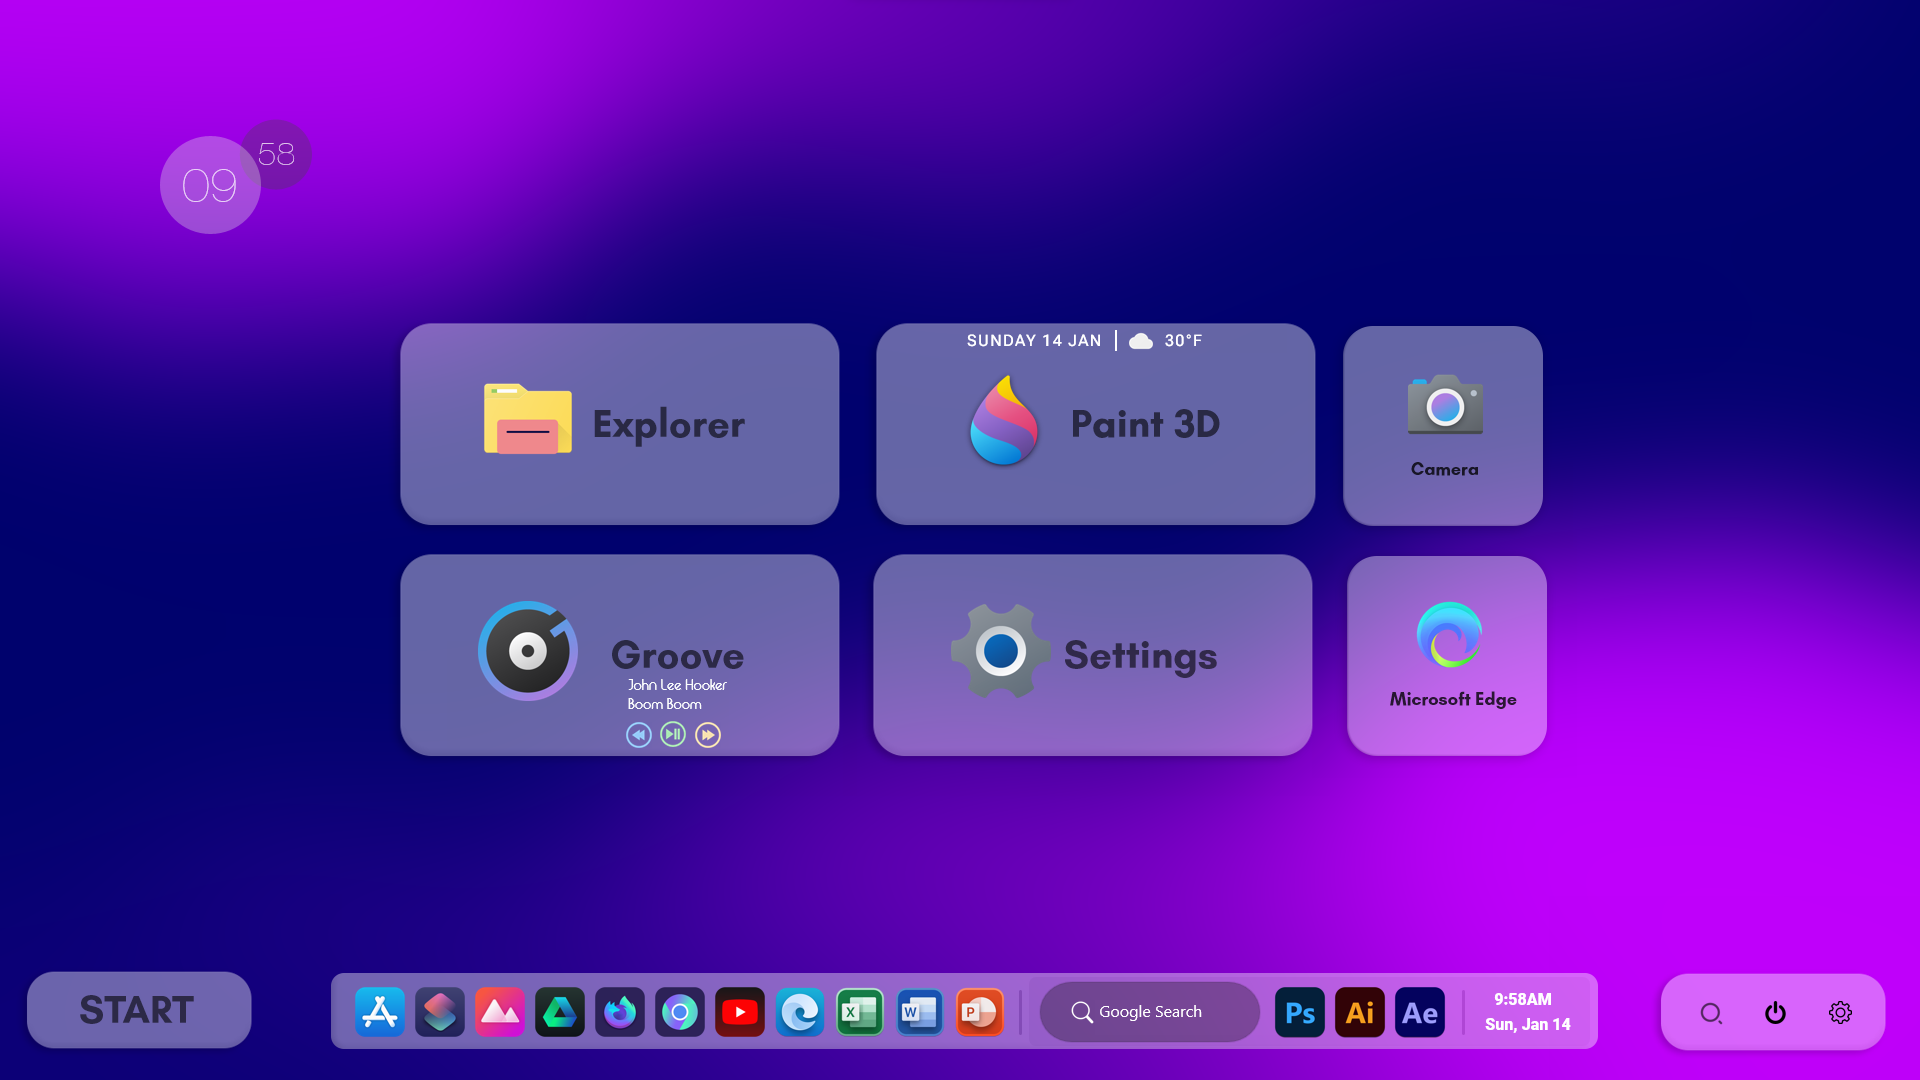Launch Firefox from the dock
This screenshot has height=1080, width=1920.
pyautogui.click(x=620, y=1012)
